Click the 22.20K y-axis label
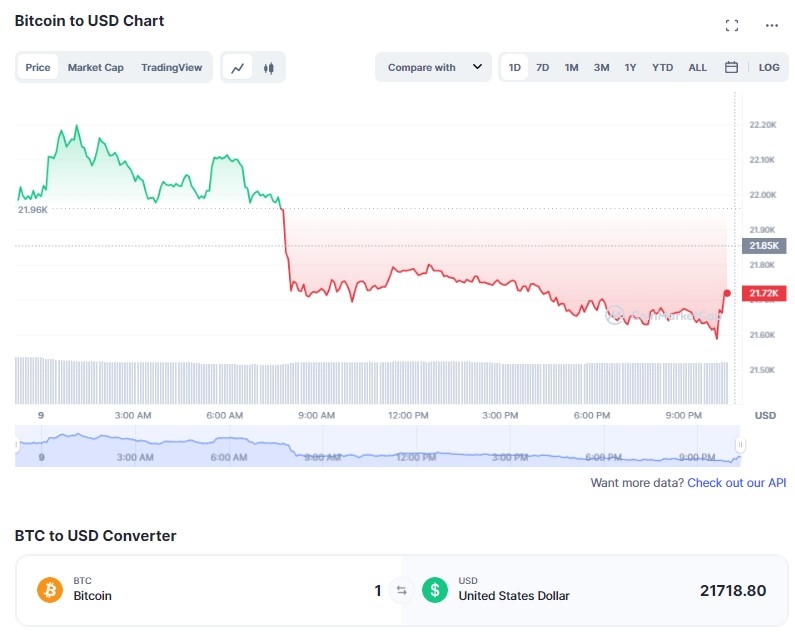 [763, 125]
